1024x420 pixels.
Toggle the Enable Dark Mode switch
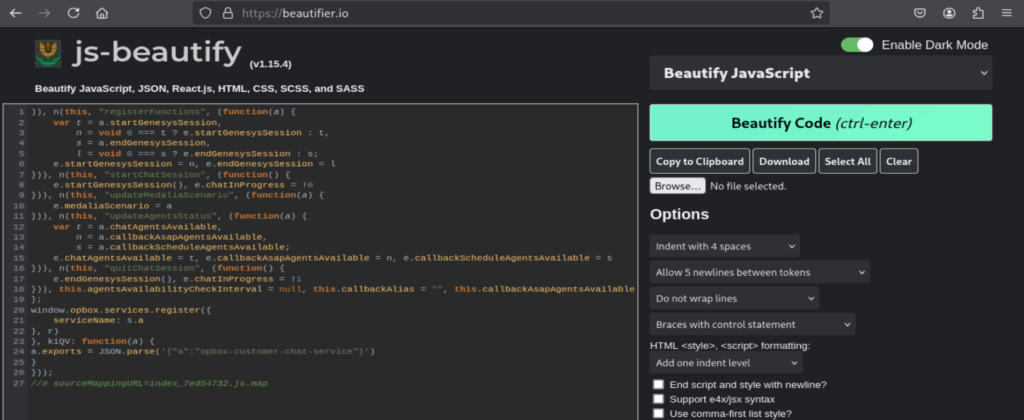(x=857, y=44)
